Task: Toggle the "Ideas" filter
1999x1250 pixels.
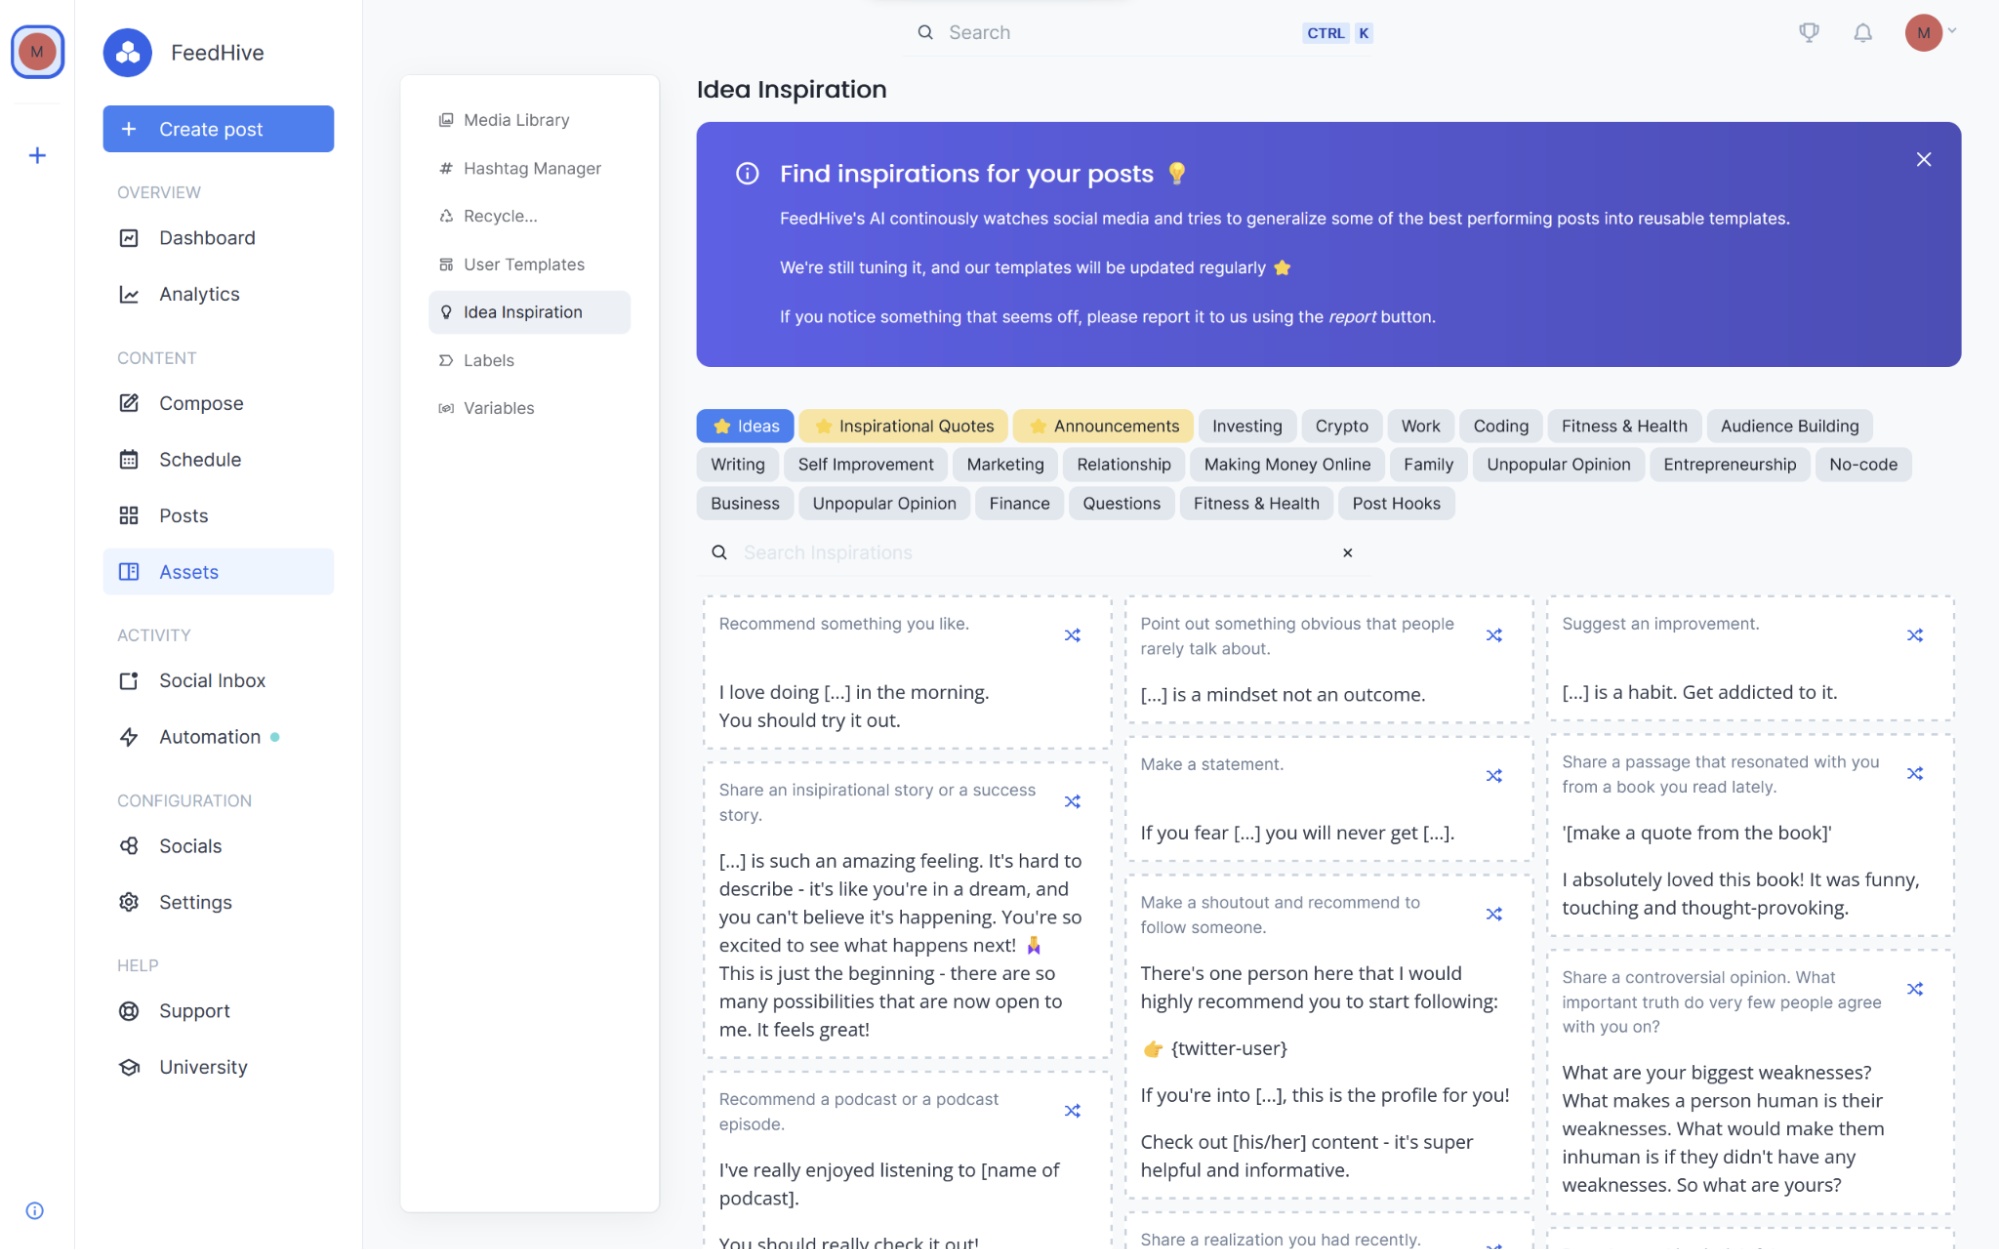Action: pos(745,425)
